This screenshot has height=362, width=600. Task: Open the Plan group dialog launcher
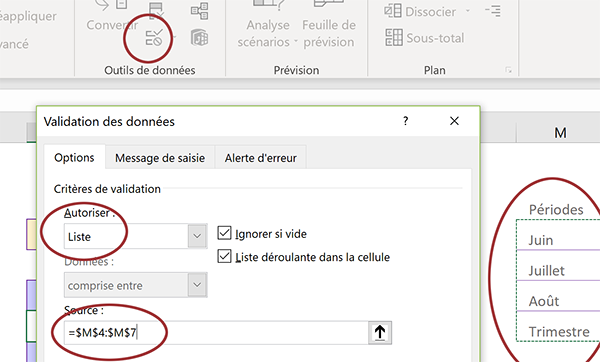coord(508,70)
